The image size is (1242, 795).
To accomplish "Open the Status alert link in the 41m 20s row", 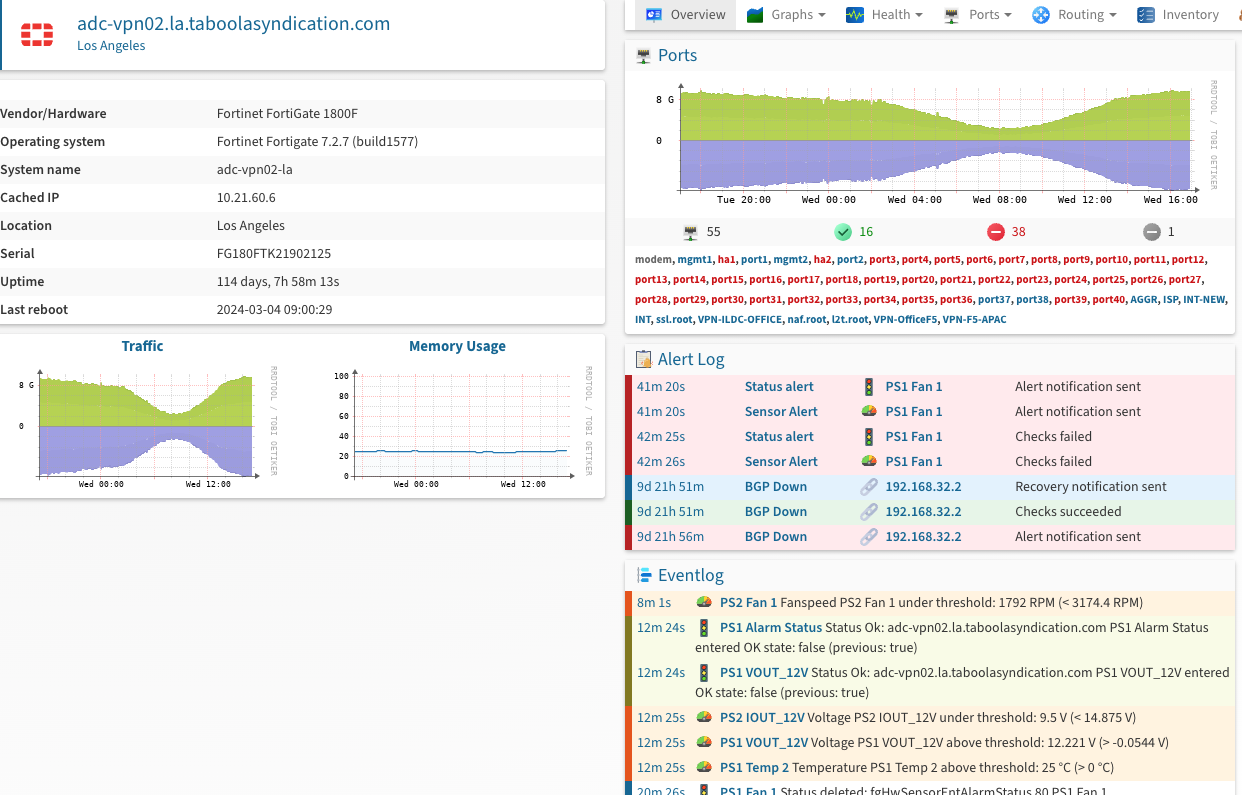I will 779,387.
